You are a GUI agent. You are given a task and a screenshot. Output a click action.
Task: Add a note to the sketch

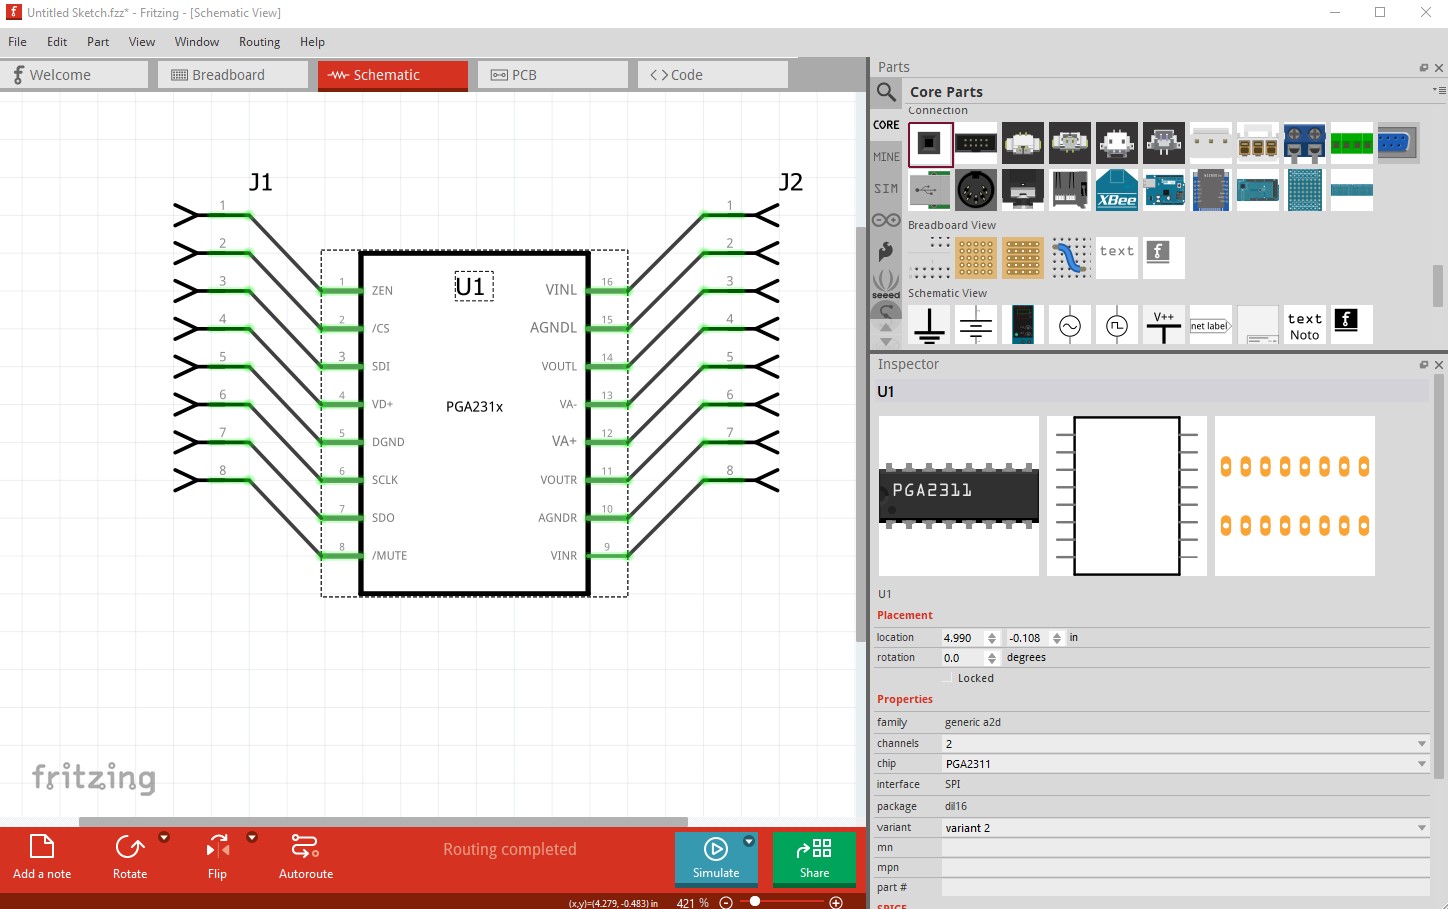(x=42, y=857)
